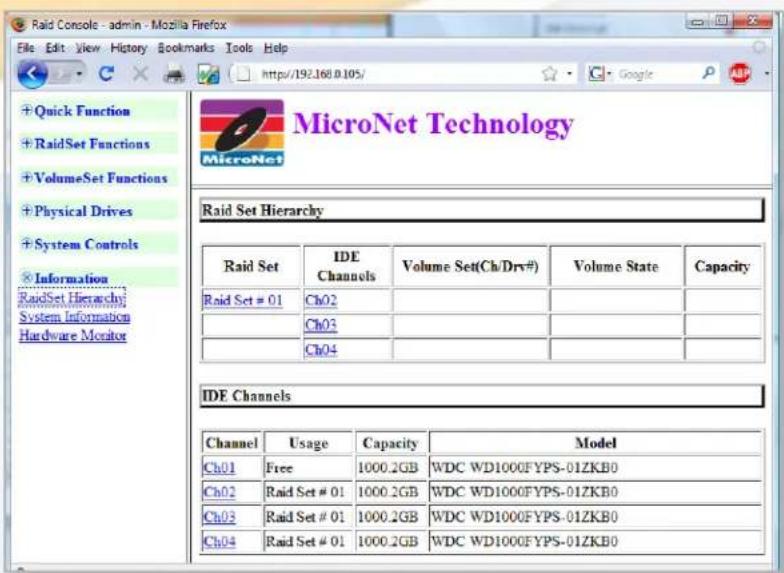Open the System Information link
Viewport: 784px width, 573px height.
(x=74, y=317)
